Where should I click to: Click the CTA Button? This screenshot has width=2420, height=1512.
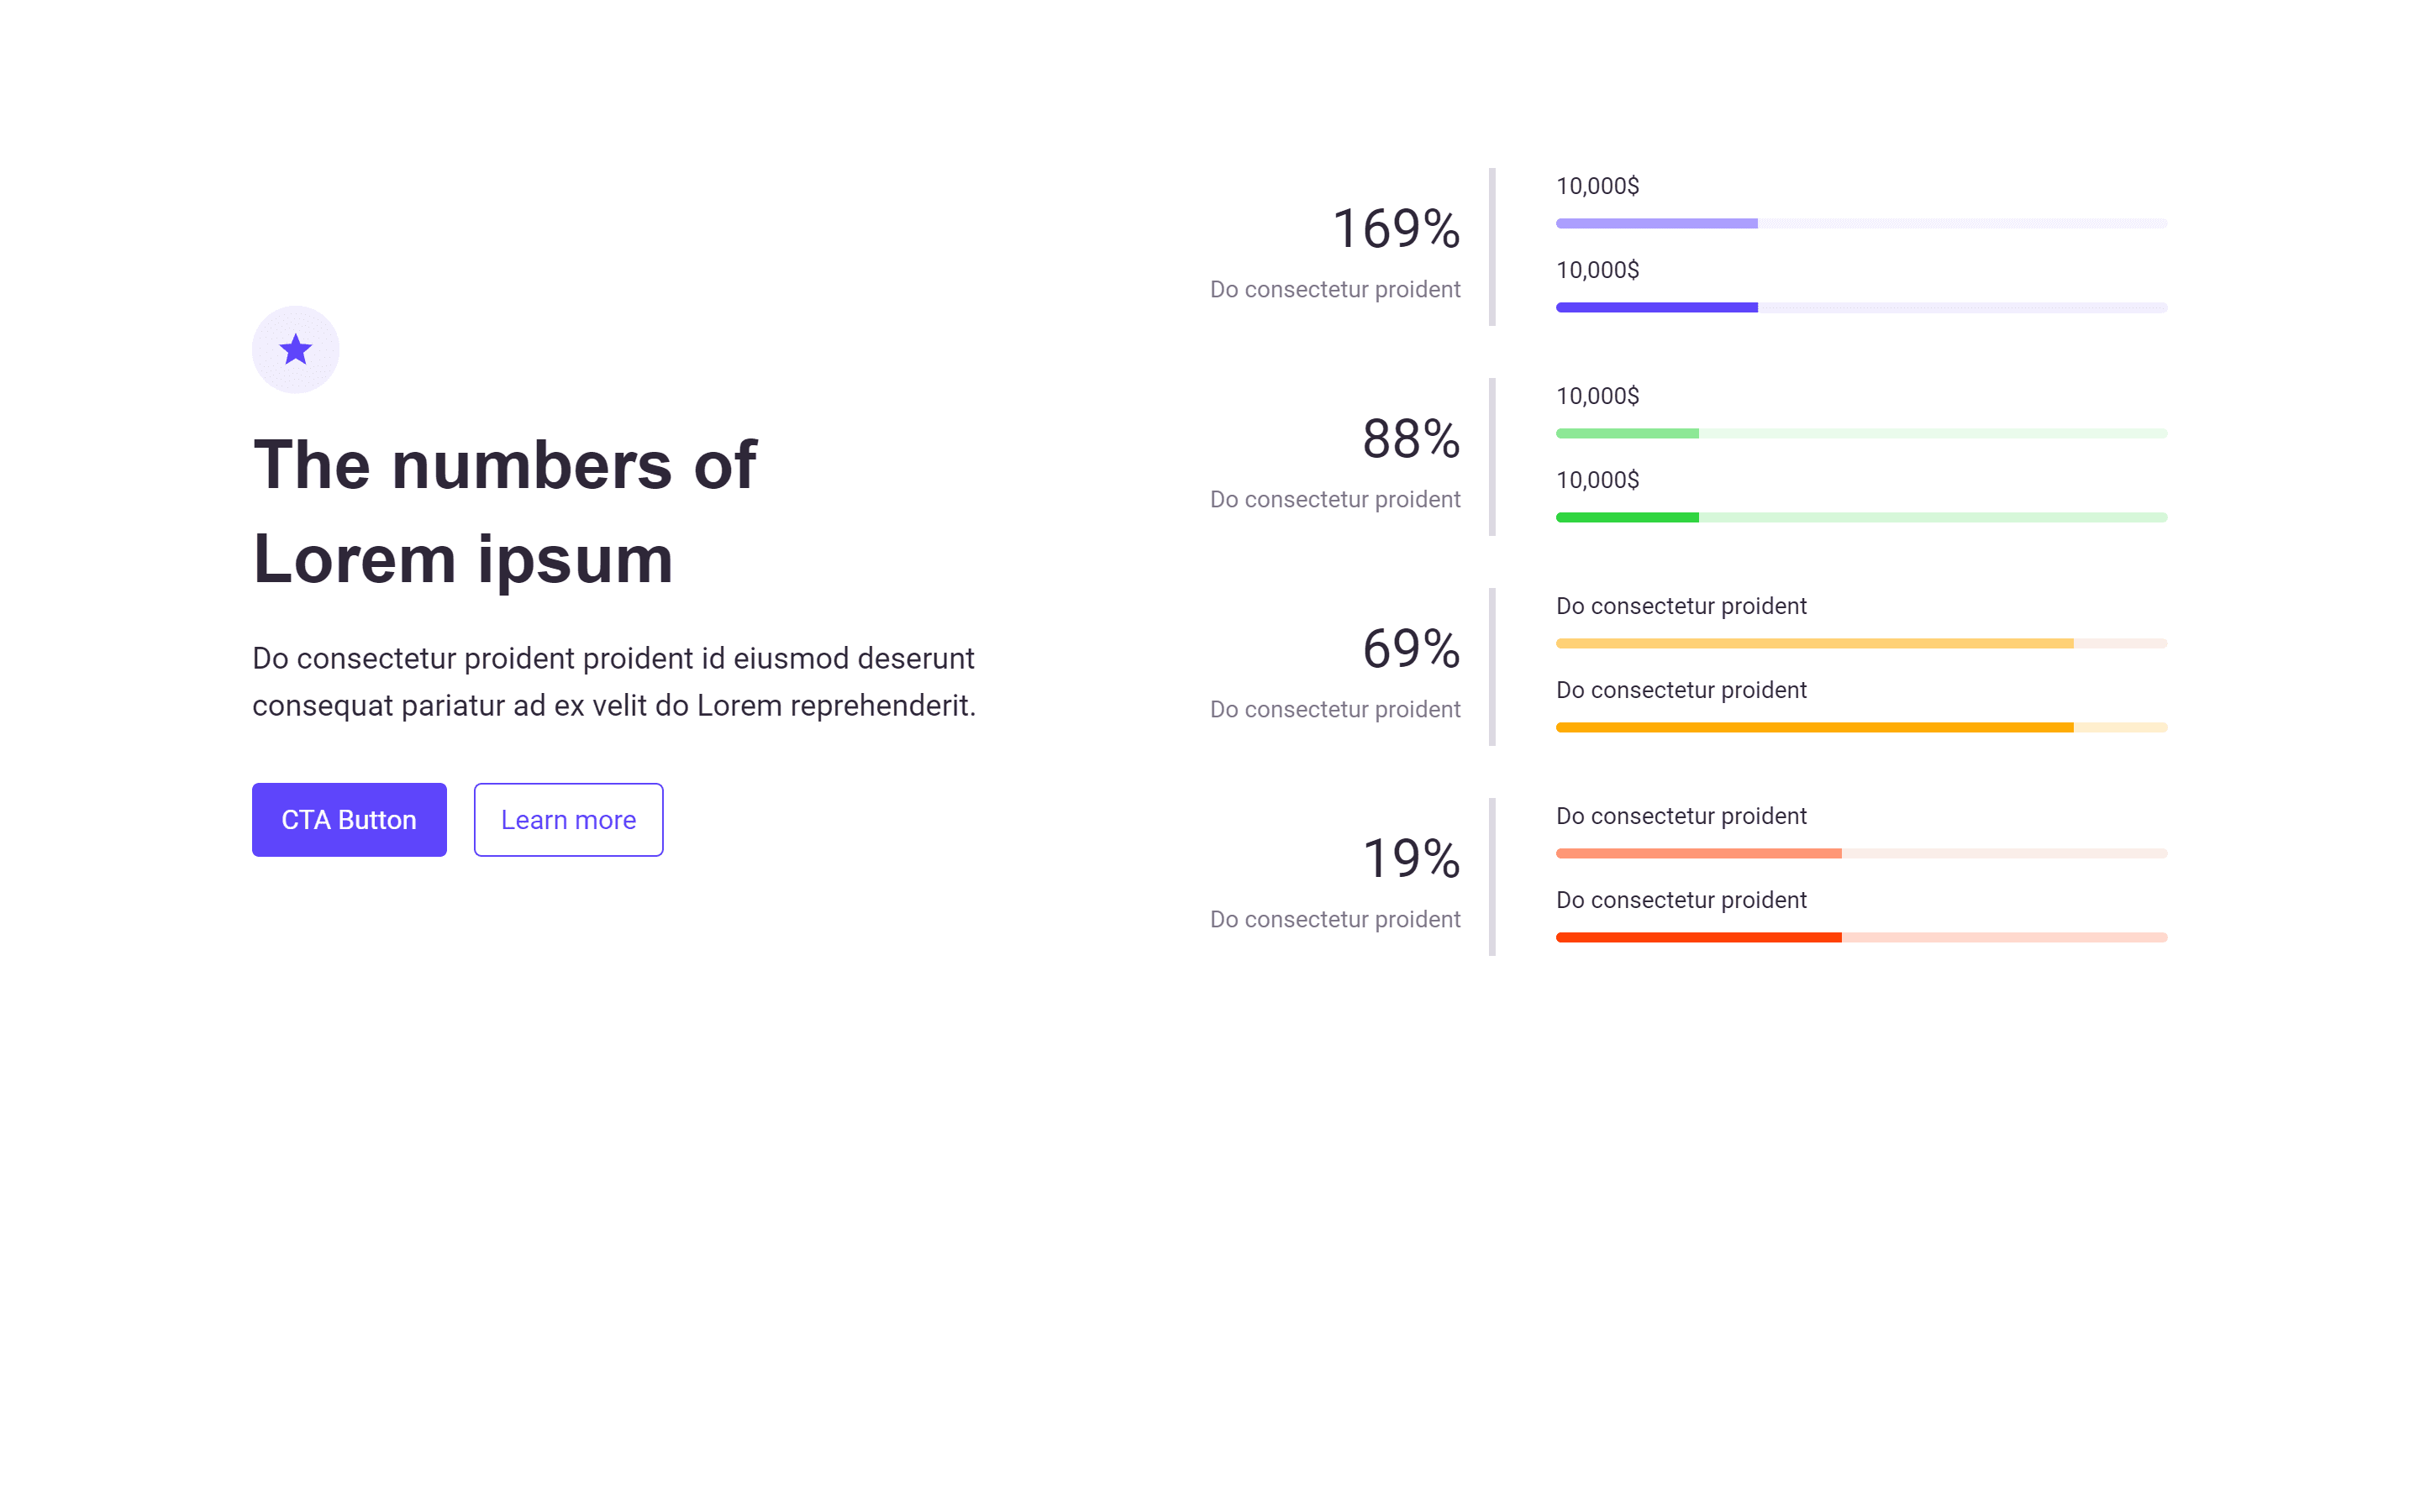coord(349,819)
